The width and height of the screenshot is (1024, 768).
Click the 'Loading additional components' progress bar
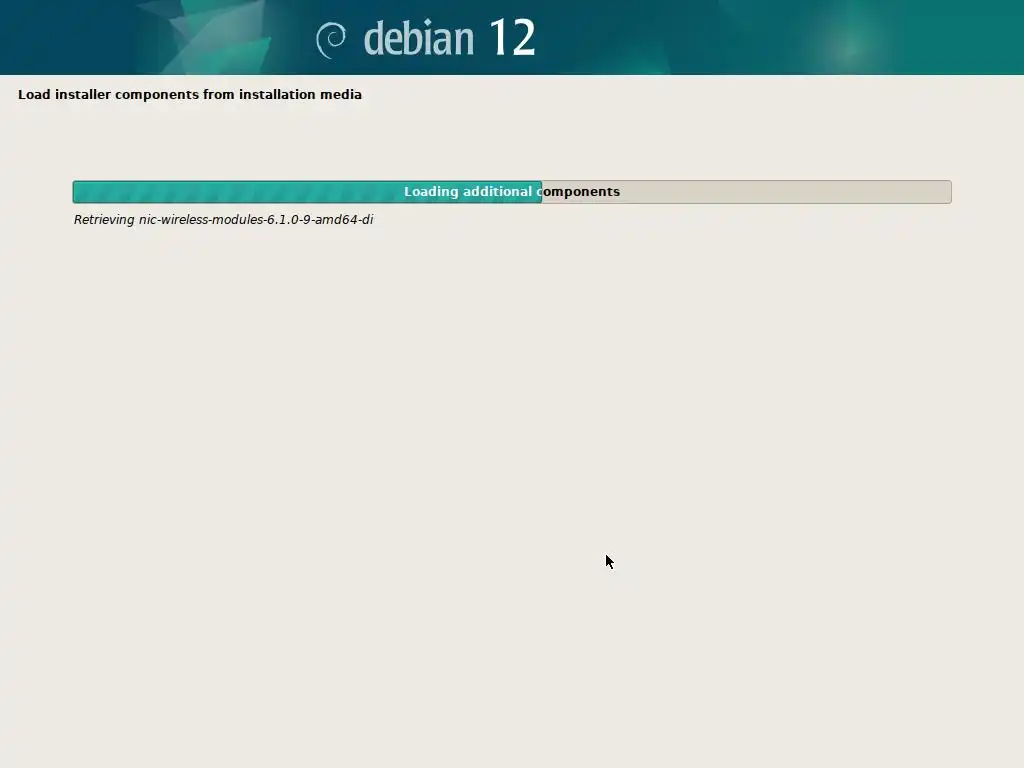pyautogui.click(x=512, y=192)
